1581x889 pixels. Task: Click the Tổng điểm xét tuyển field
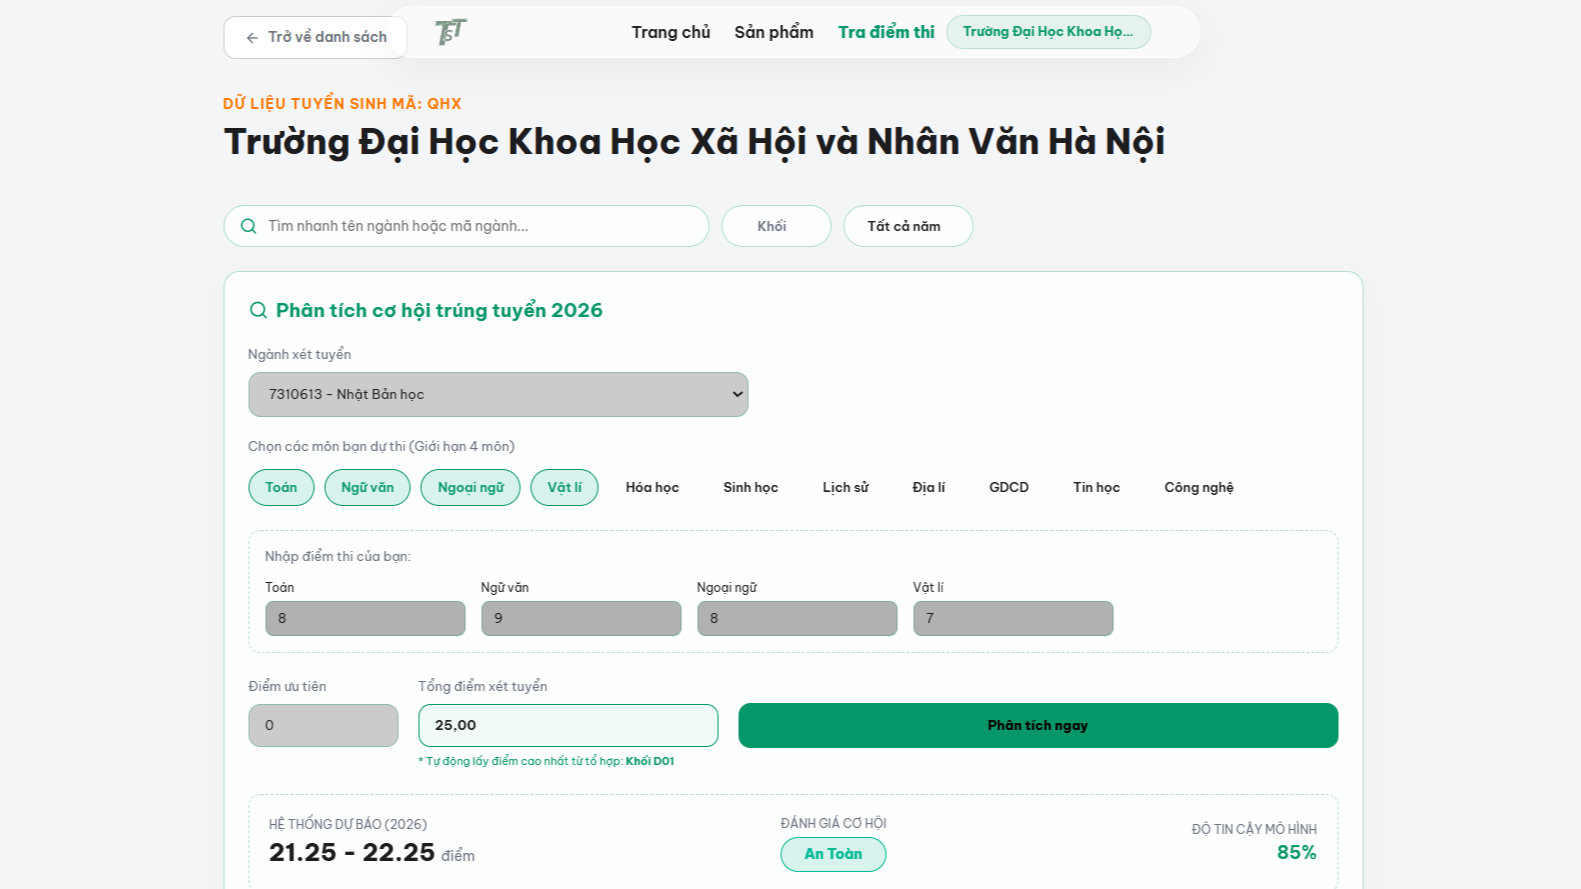(x=568, y=725)
